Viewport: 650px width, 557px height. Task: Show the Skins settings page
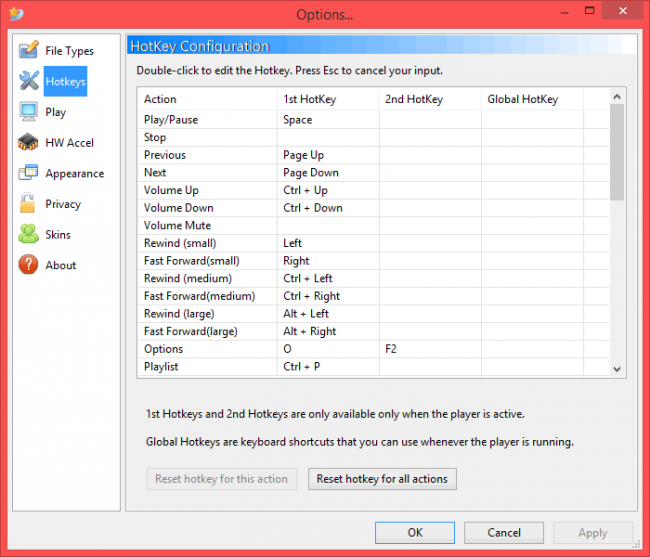(58, 235)
